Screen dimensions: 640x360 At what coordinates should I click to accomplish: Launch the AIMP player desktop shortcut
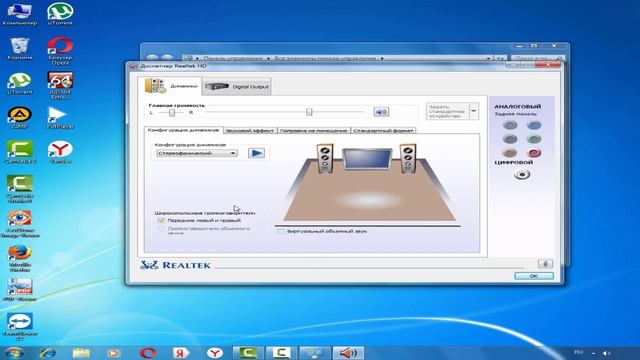(x=19, y=118)
